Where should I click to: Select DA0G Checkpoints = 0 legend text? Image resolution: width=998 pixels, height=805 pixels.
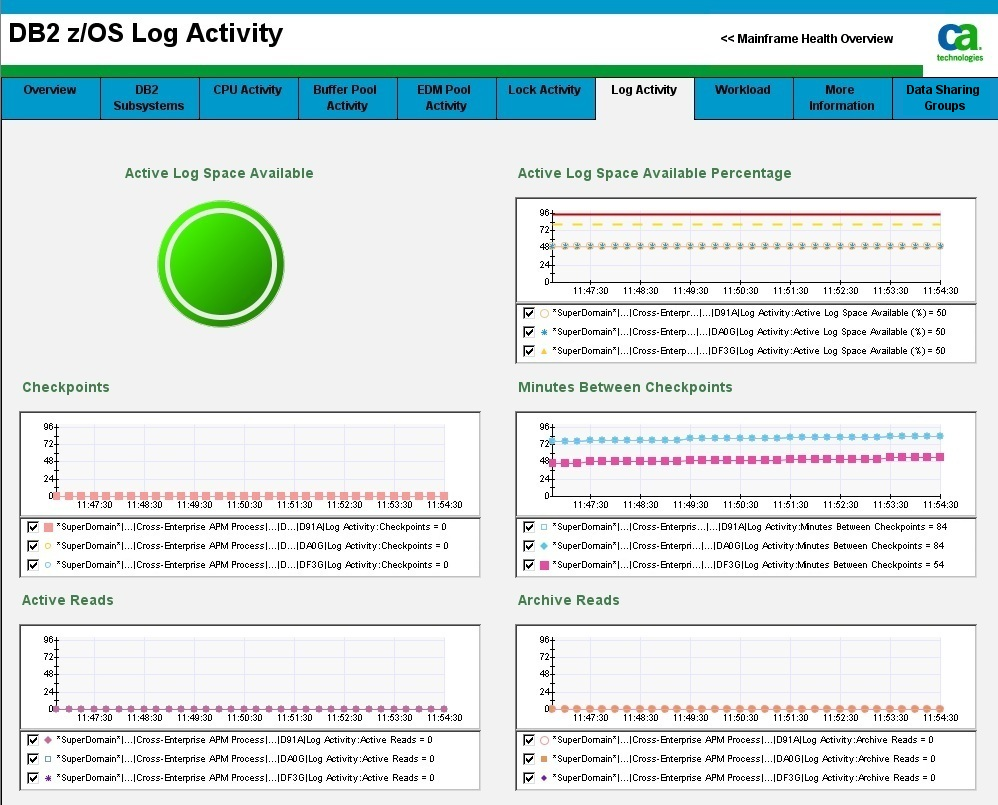pos(253,546)
